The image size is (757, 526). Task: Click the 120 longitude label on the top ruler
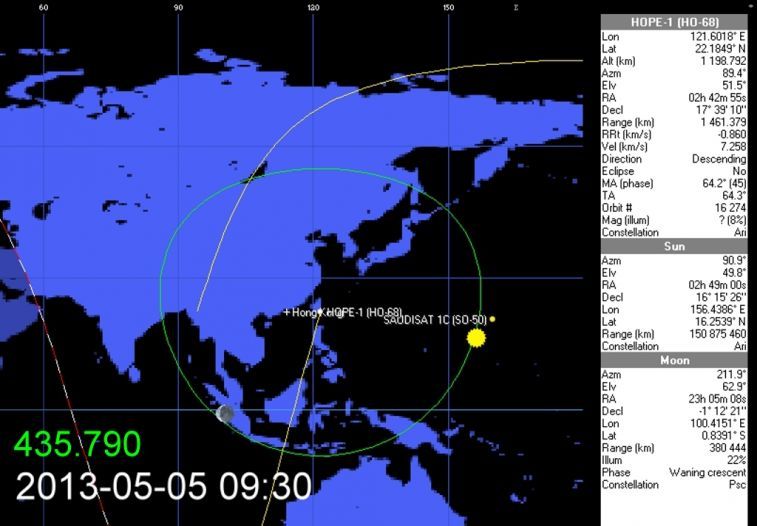click(x=313, y=7)
